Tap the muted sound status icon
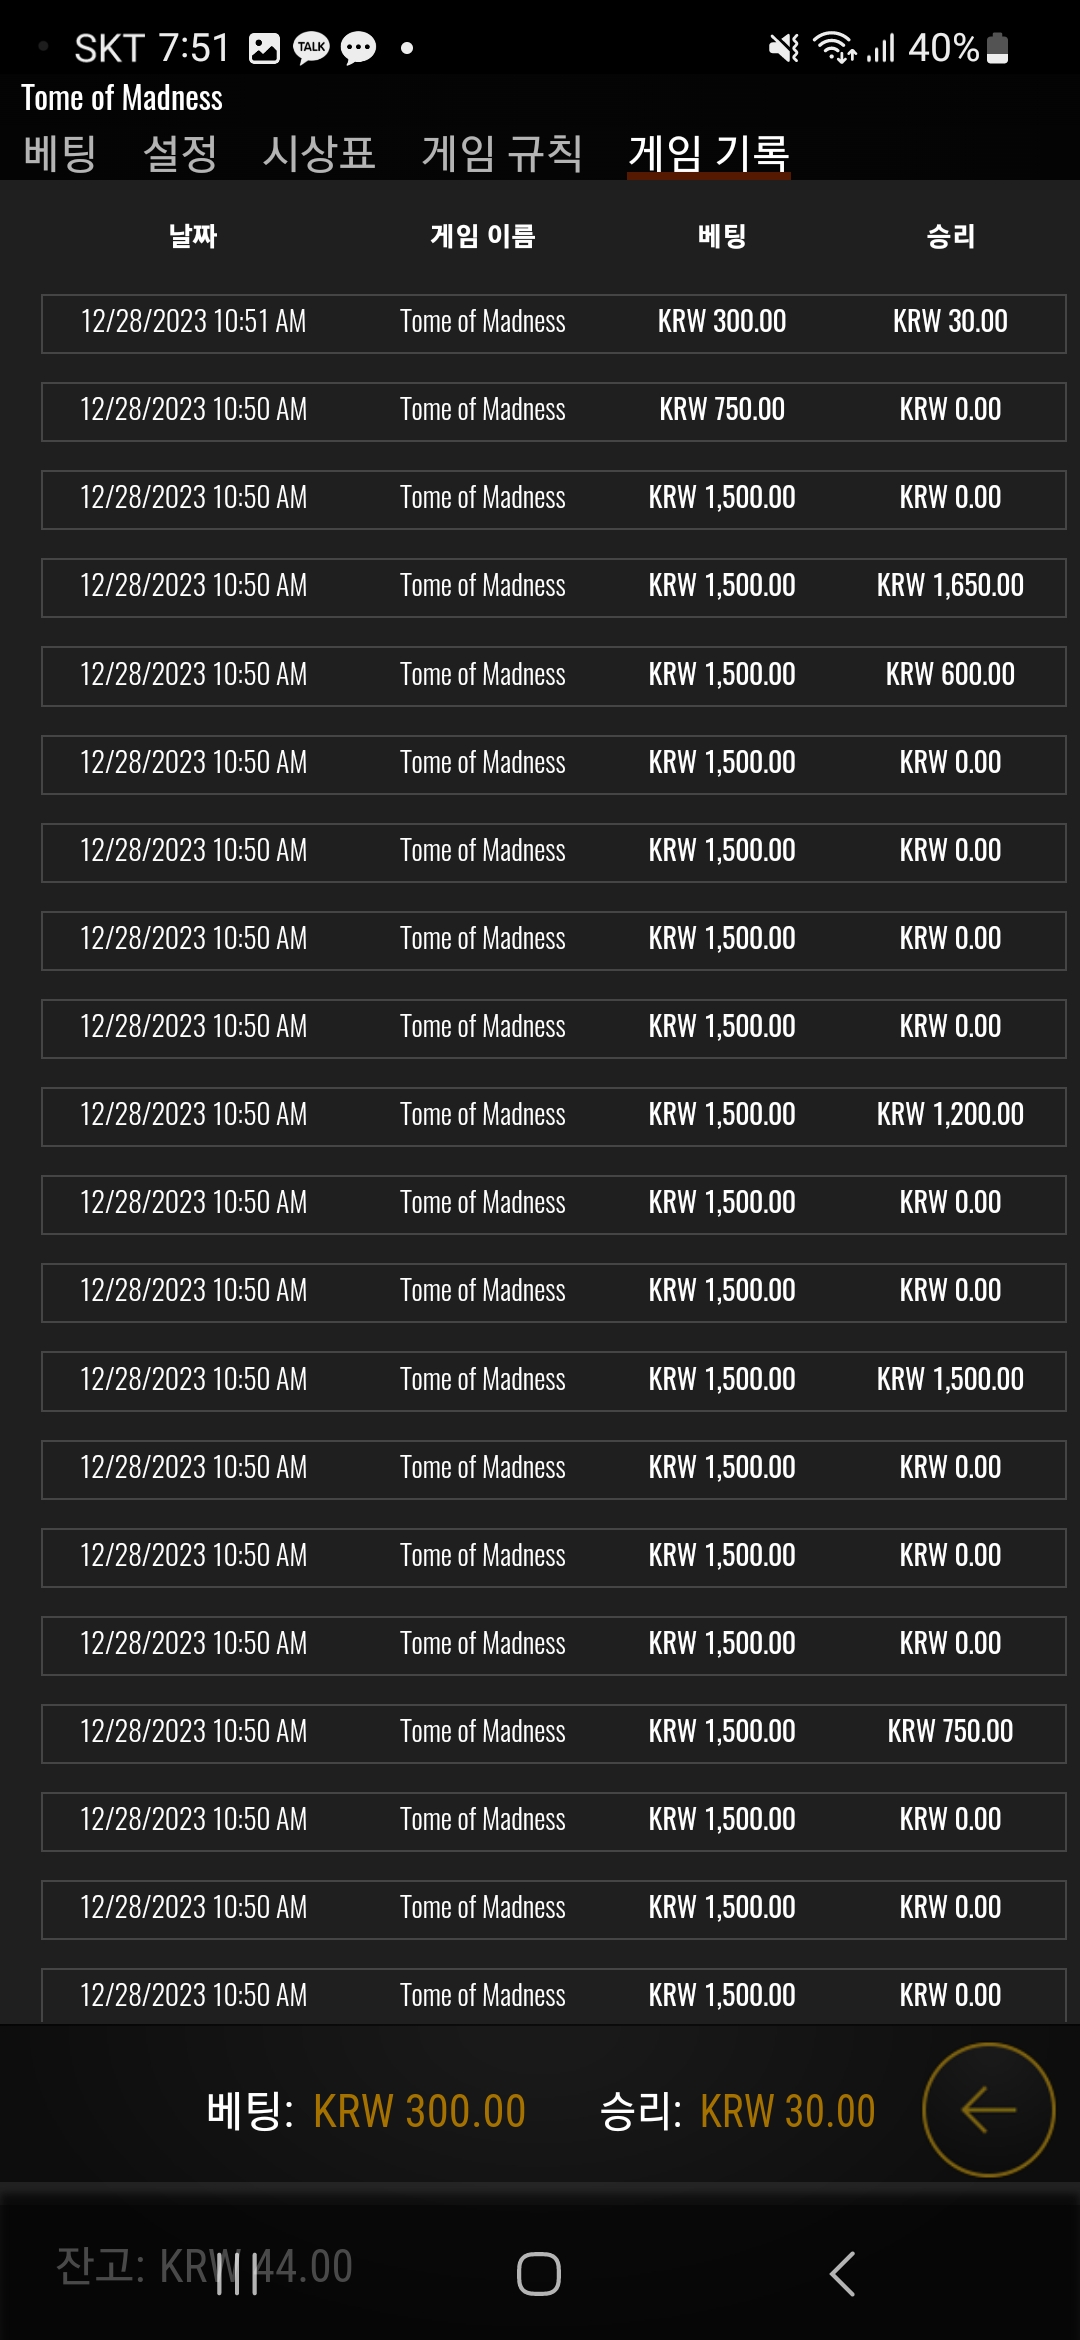1080x2340 pixels. click(x=783, y=48)
